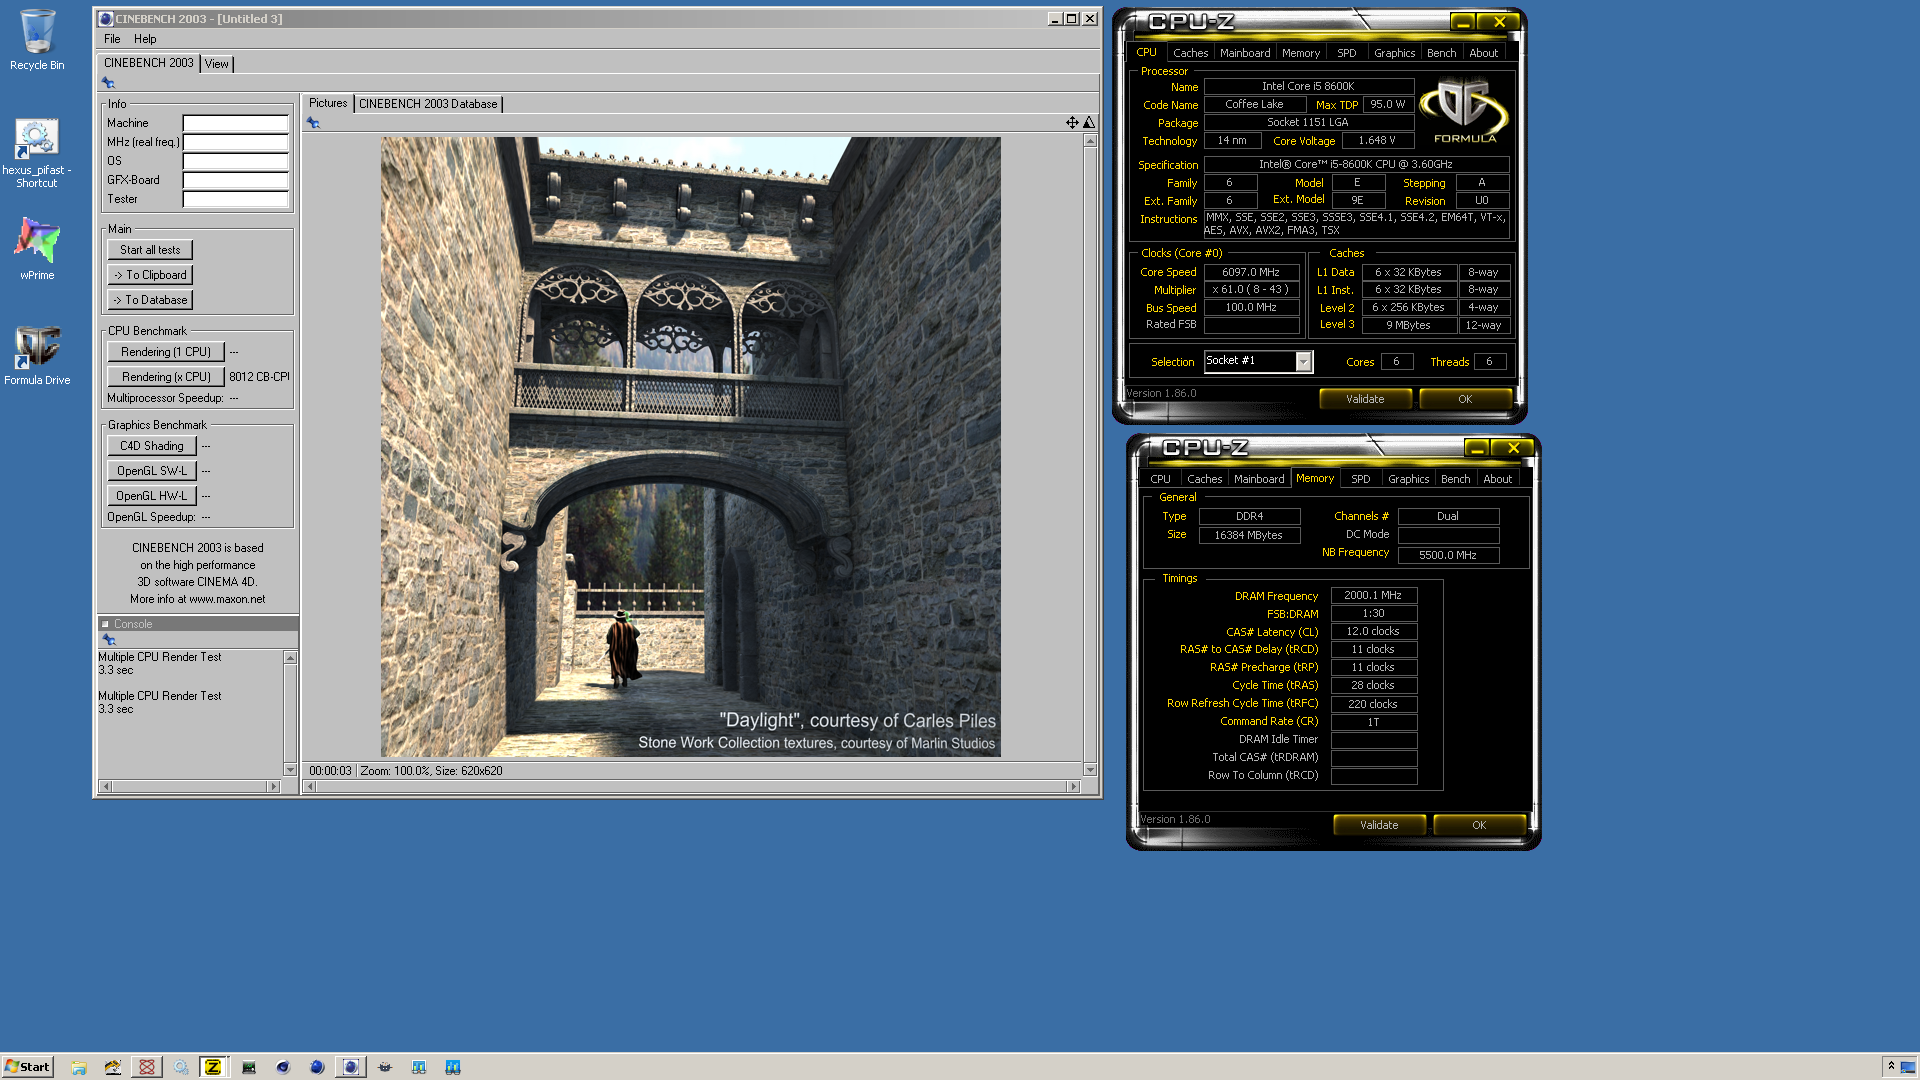1920x1080 pixels.
Task: Click the picture panel vertical scrollbar down arrow
Action: [x=1090, y=770]
